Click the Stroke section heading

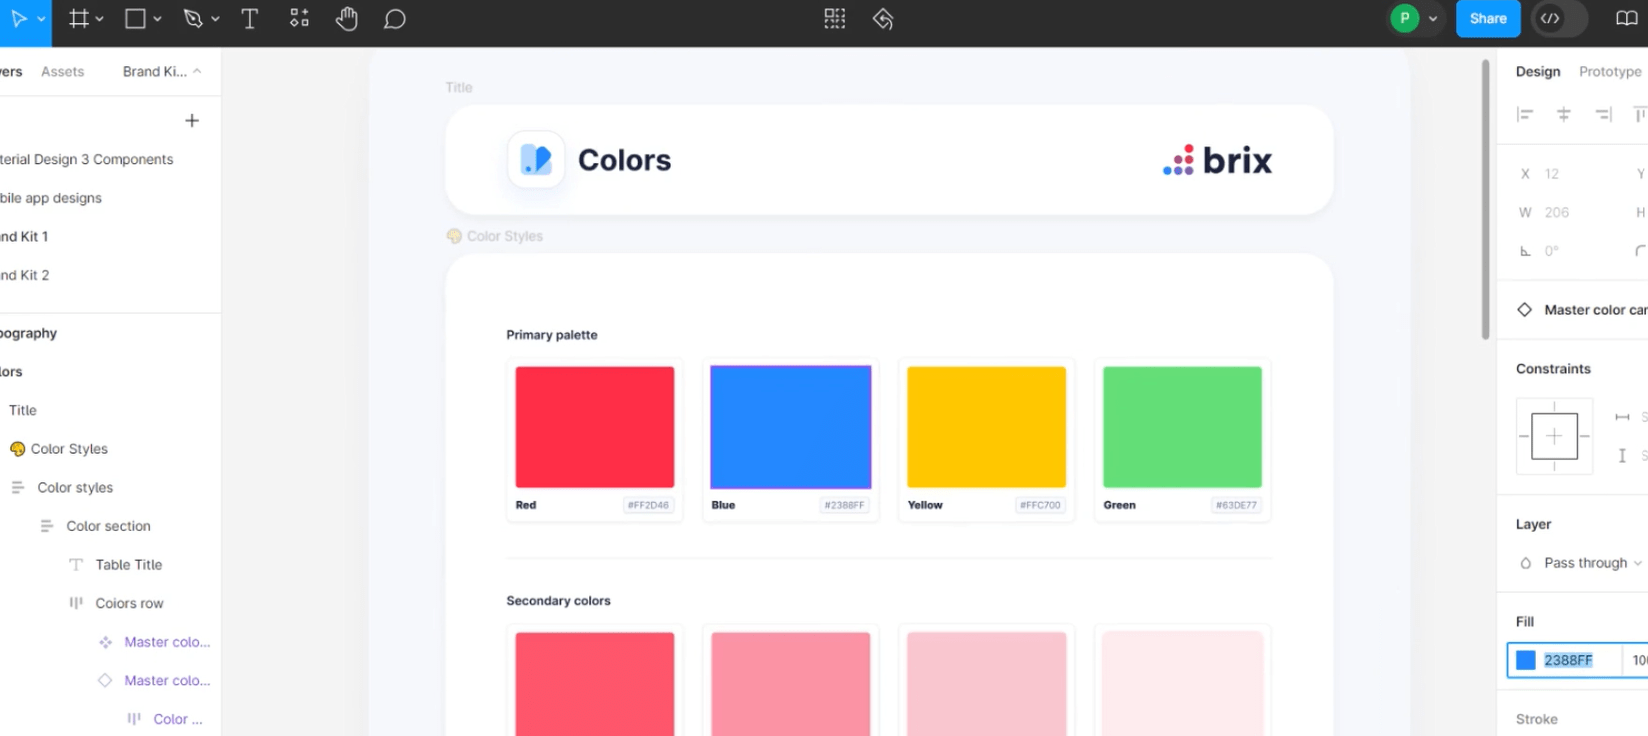click(1537, 719)
